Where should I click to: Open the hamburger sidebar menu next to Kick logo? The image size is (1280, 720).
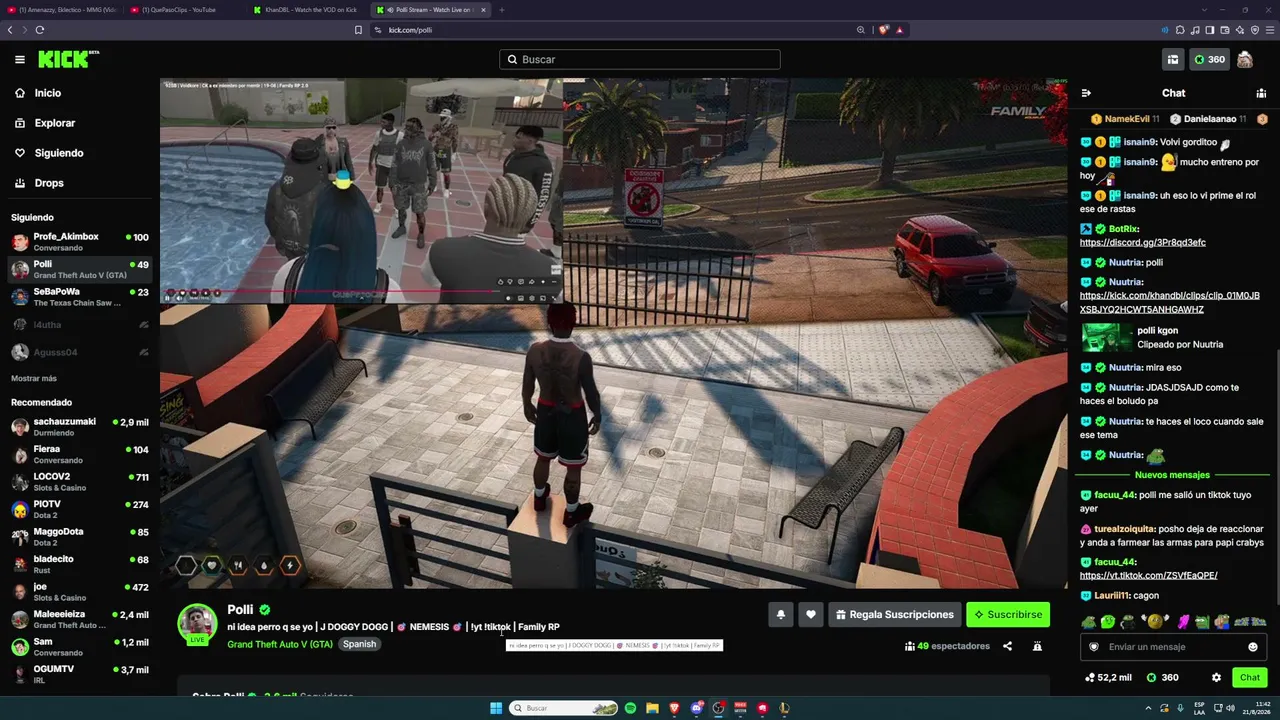click(x=19, y=60)
